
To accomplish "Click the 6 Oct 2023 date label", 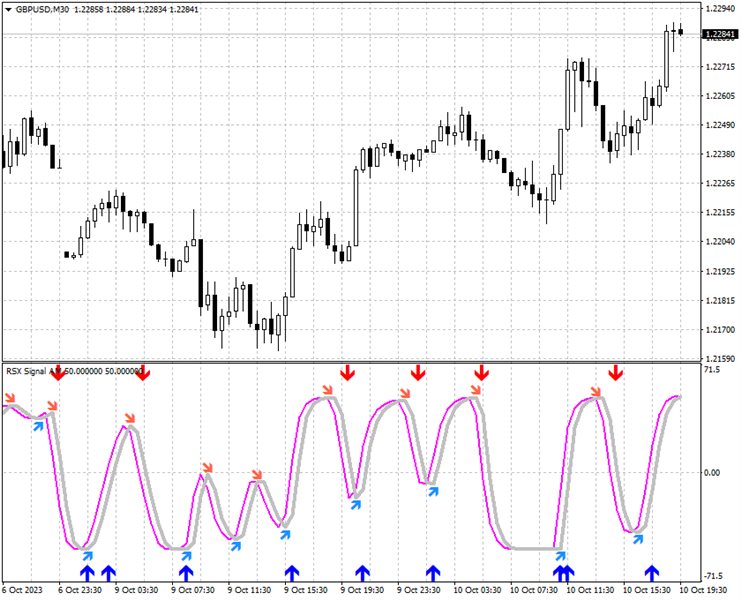I will tap(22, 590).
